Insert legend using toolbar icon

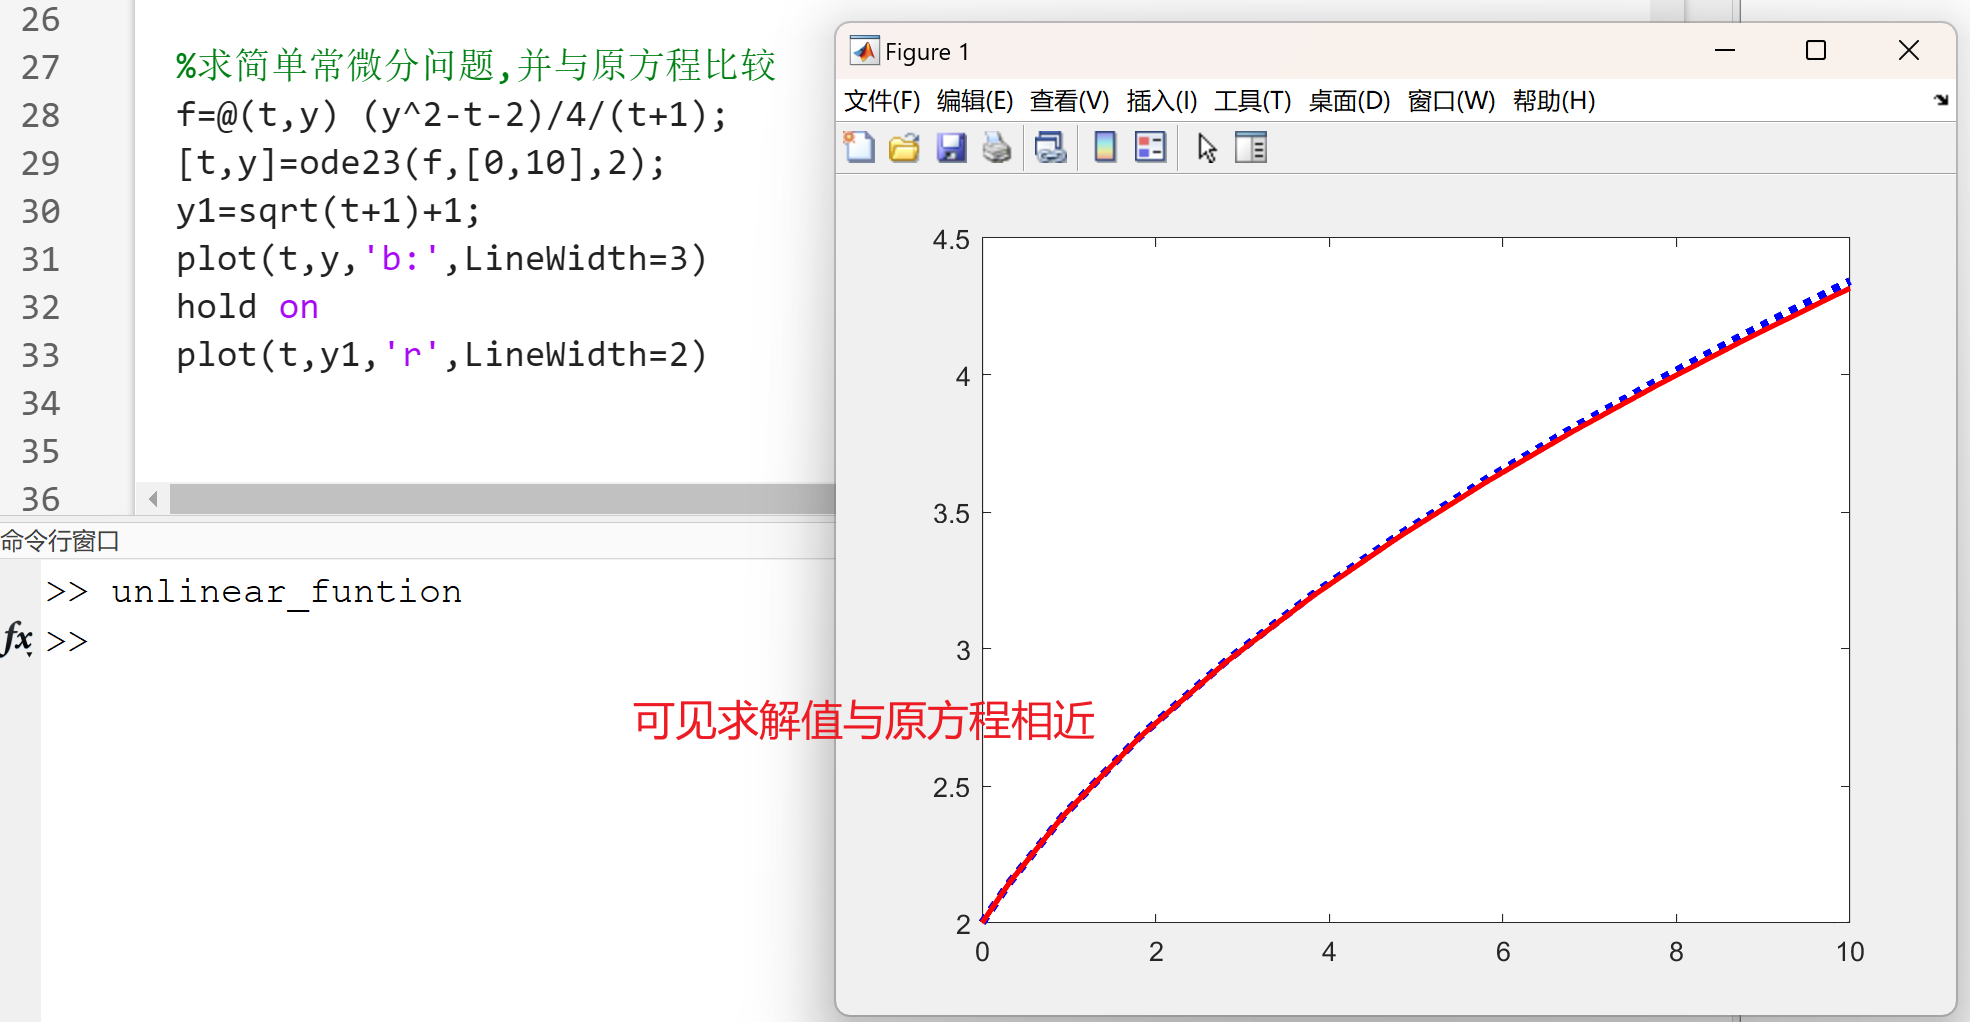pyautogui.click(x=1151, y=148)
